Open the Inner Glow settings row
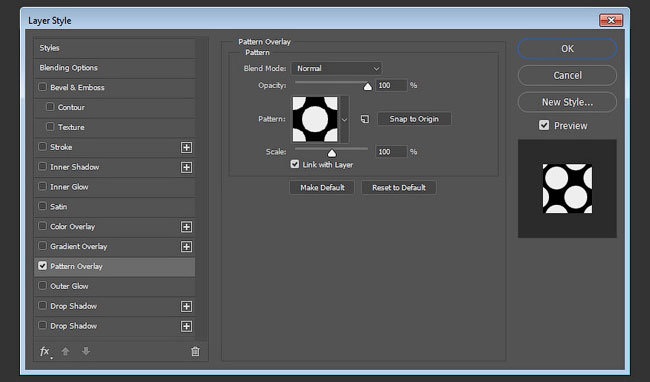Viewport: 650px width, 382px height. (x=114, y=187)
